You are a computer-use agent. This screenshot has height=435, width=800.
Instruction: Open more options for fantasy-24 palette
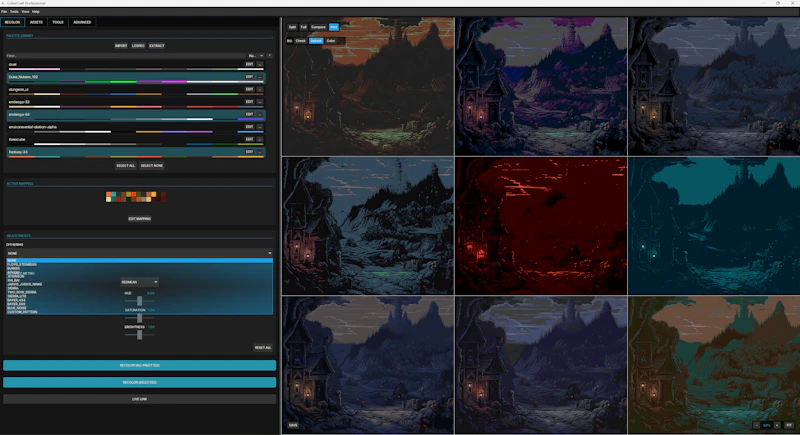click(x=260, y=152)
